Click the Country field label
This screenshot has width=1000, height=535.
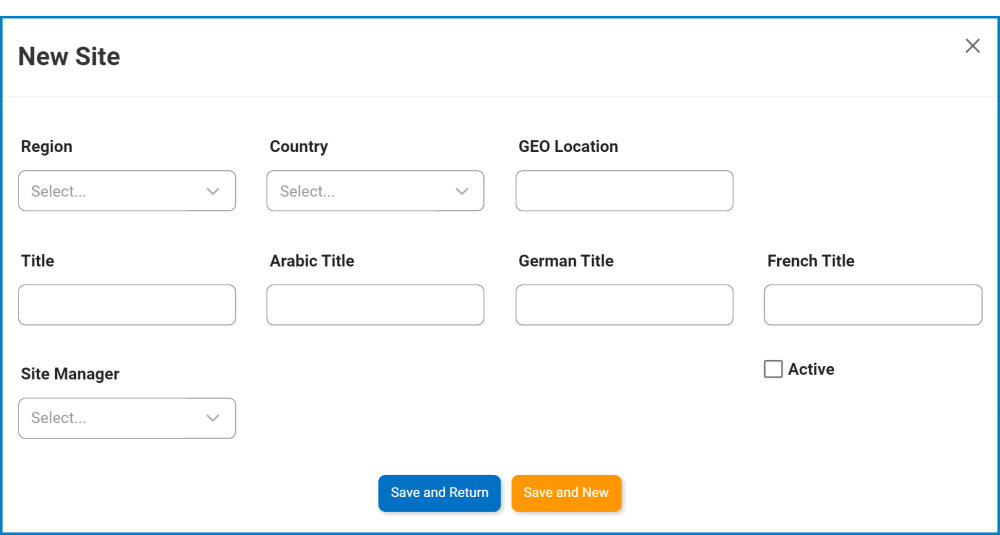tap(299, 147)
